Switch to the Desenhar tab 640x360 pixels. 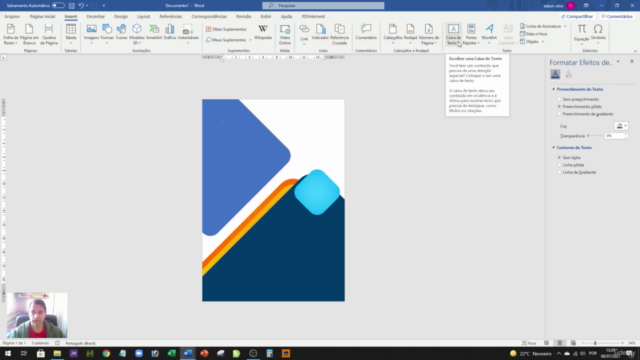coord(96,17)
